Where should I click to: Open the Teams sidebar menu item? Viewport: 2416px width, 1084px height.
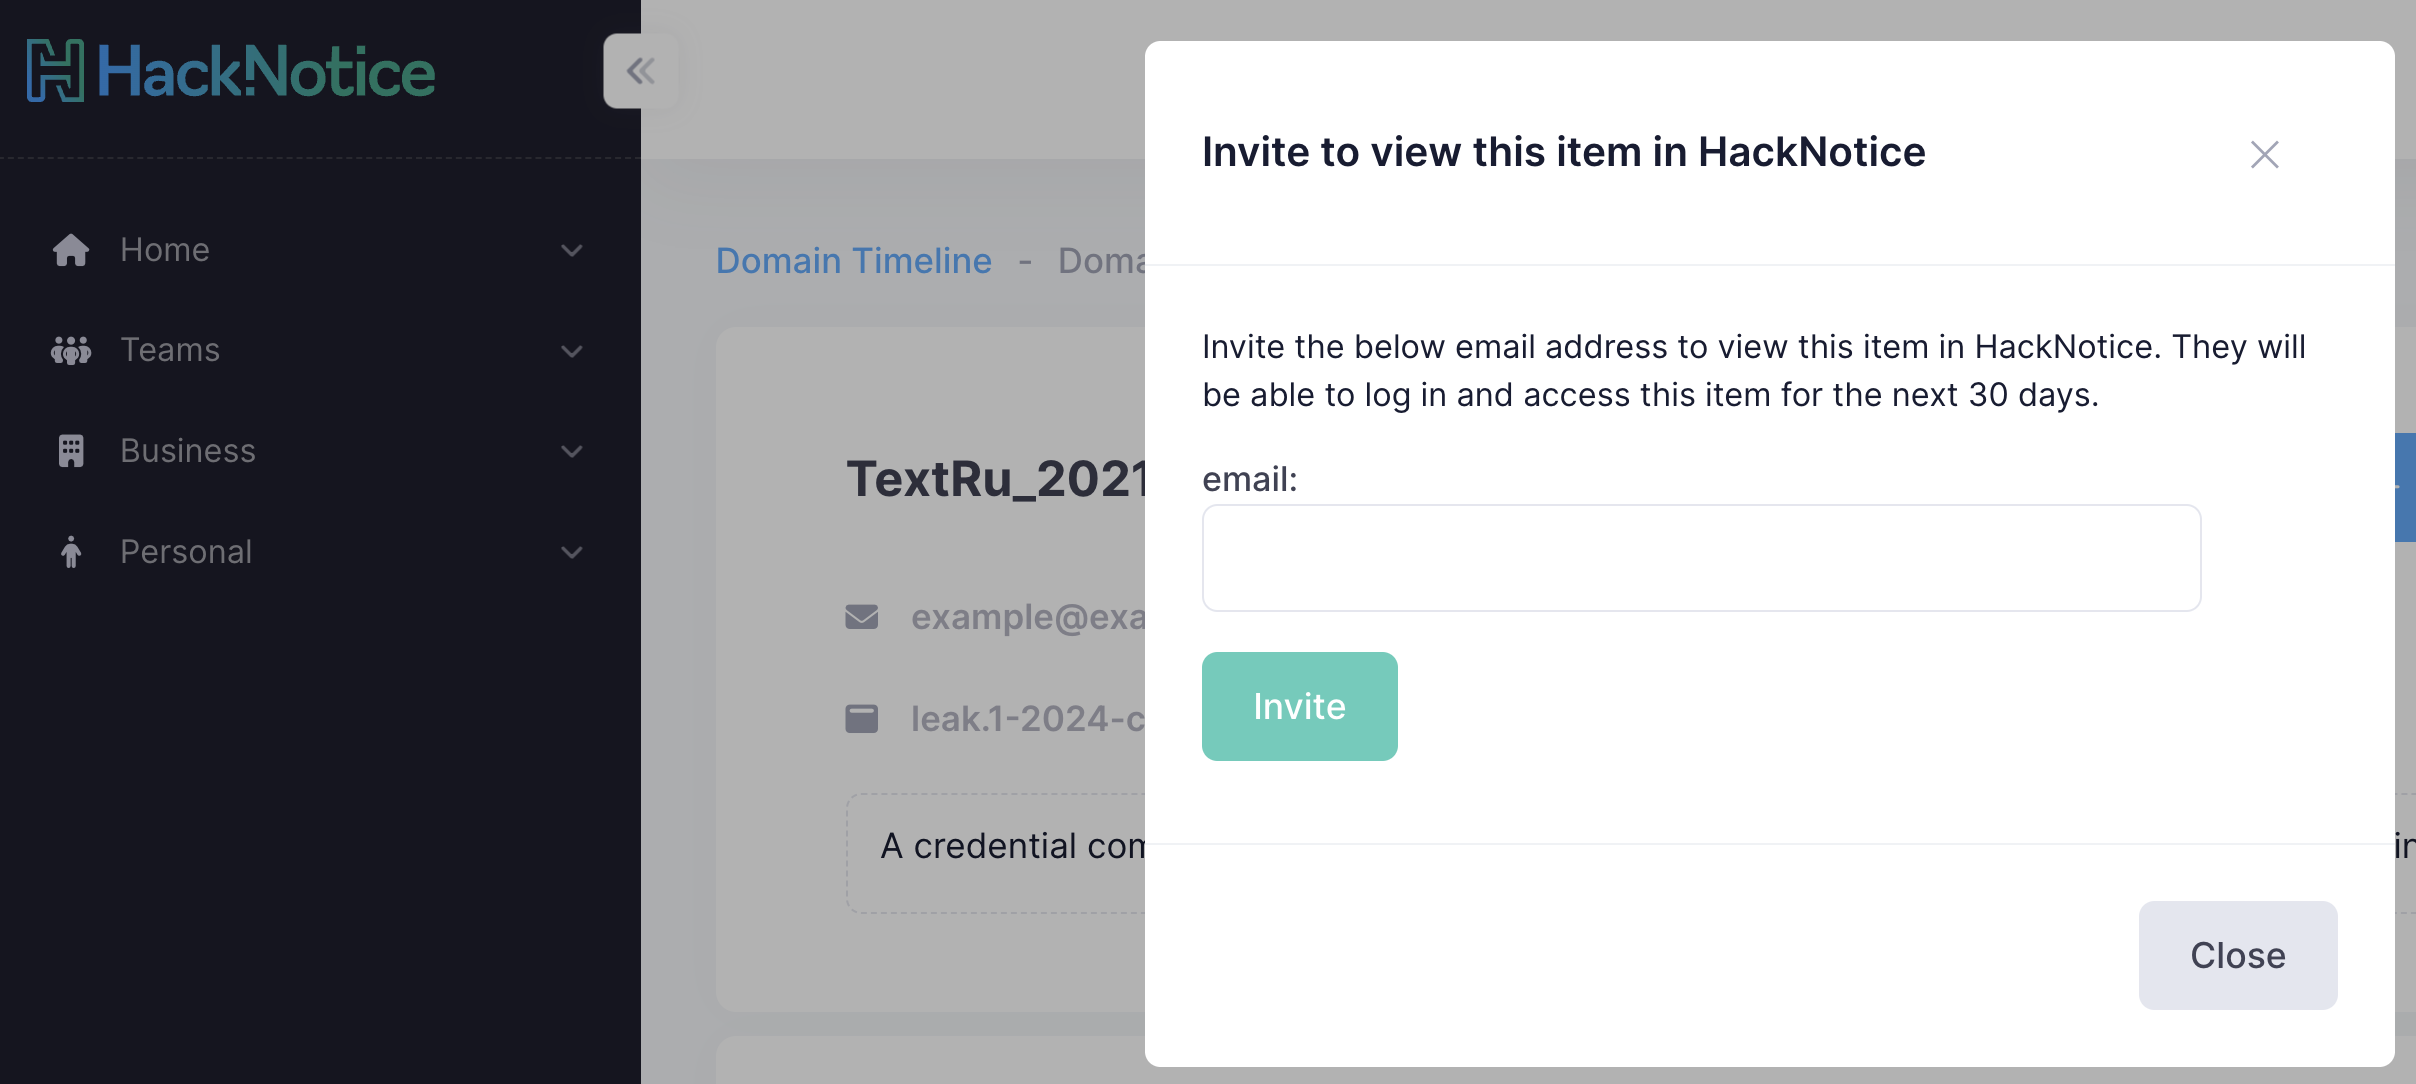(x=170, y=350)
